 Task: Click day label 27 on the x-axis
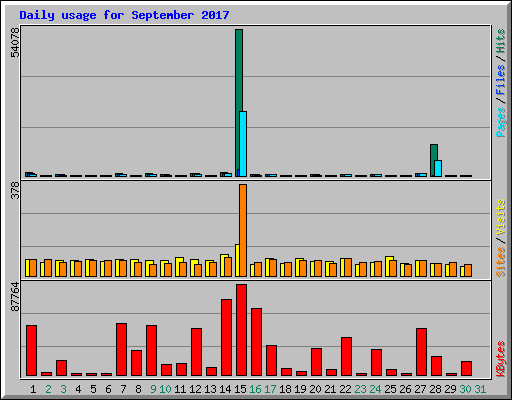click(420, 389)
